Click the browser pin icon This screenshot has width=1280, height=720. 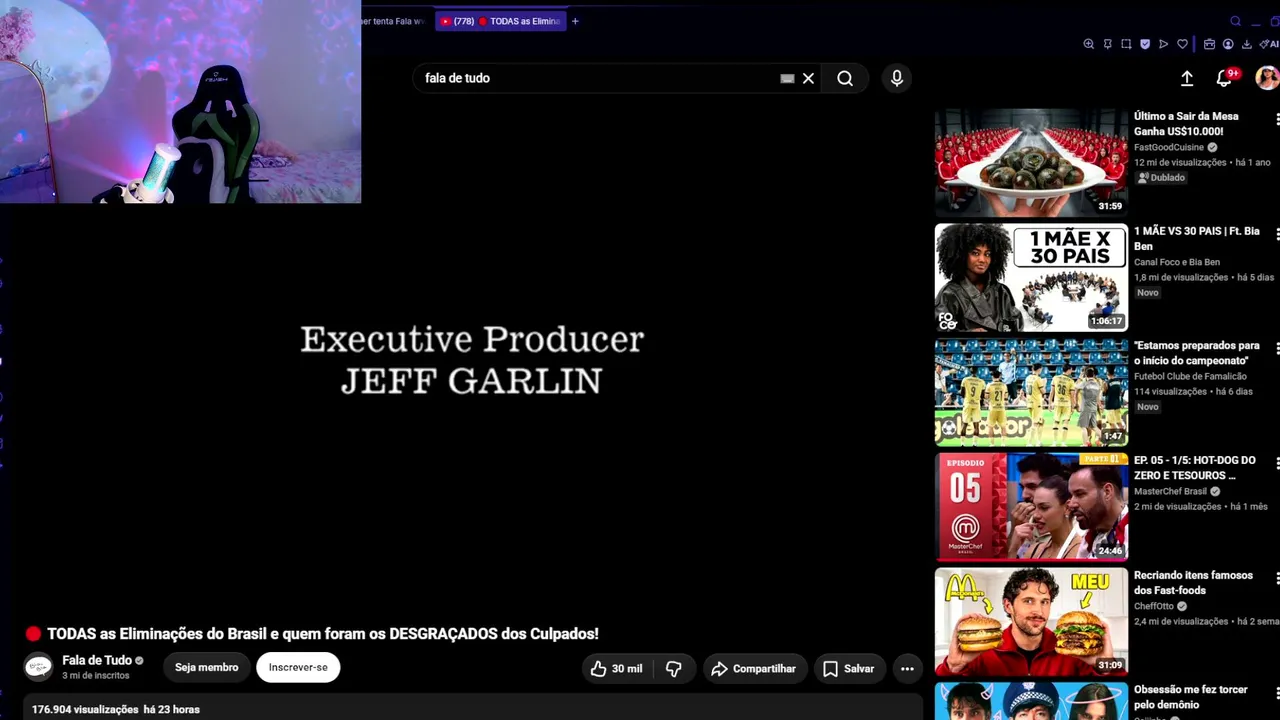[x=1108, y=44]
